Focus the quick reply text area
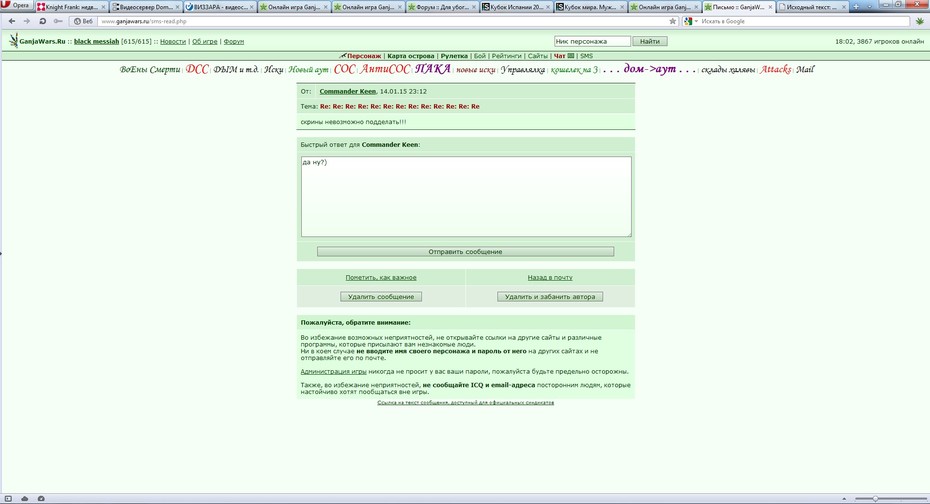The image size is (930, 504). coord(466,197)
